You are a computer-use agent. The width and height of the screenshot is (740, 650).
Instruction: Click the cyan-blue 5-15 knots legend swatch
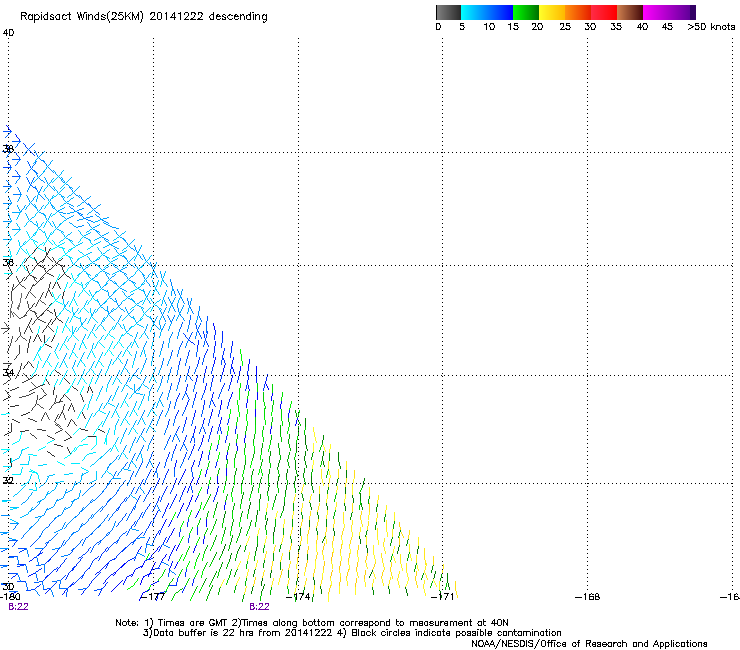click(x=487, y=12)
